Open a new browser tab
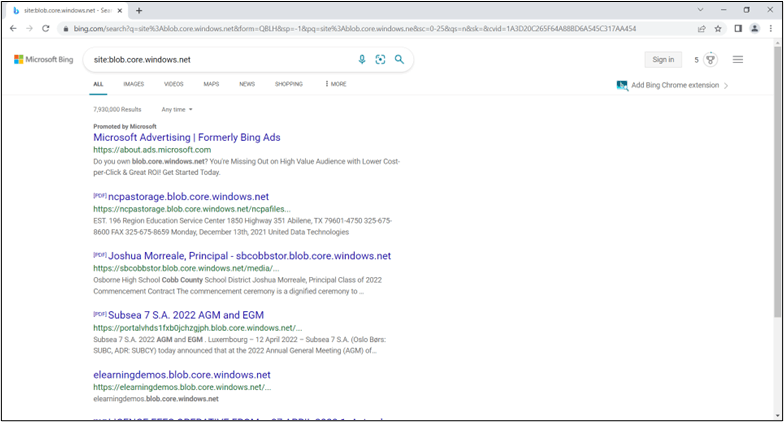The height and width of the screenshot is (422, 784). pos(139,10)
